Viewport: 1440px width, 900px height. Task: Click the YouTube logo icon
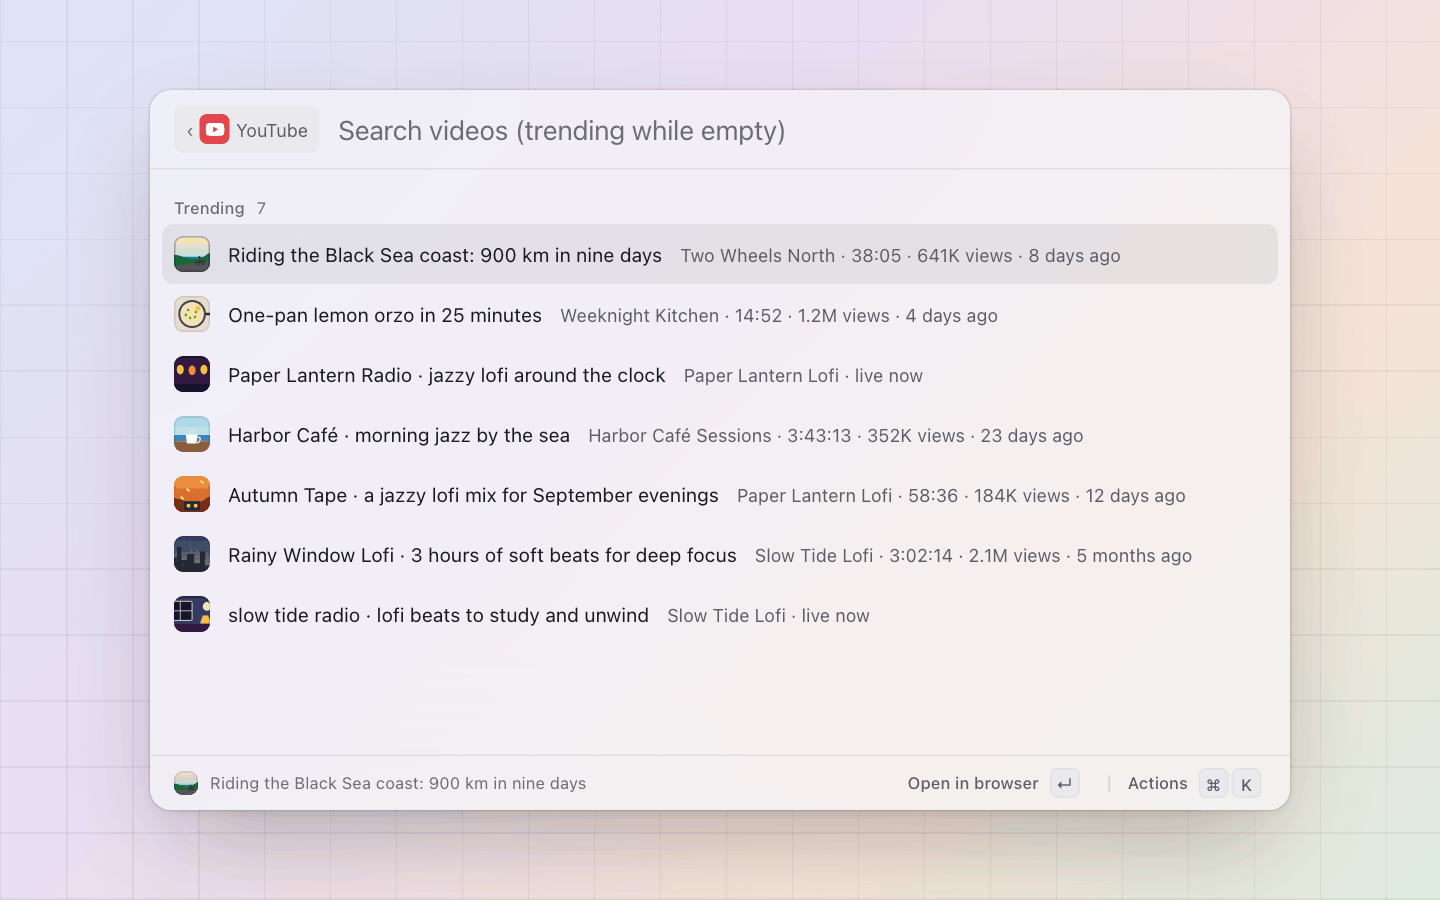[214, 130]
